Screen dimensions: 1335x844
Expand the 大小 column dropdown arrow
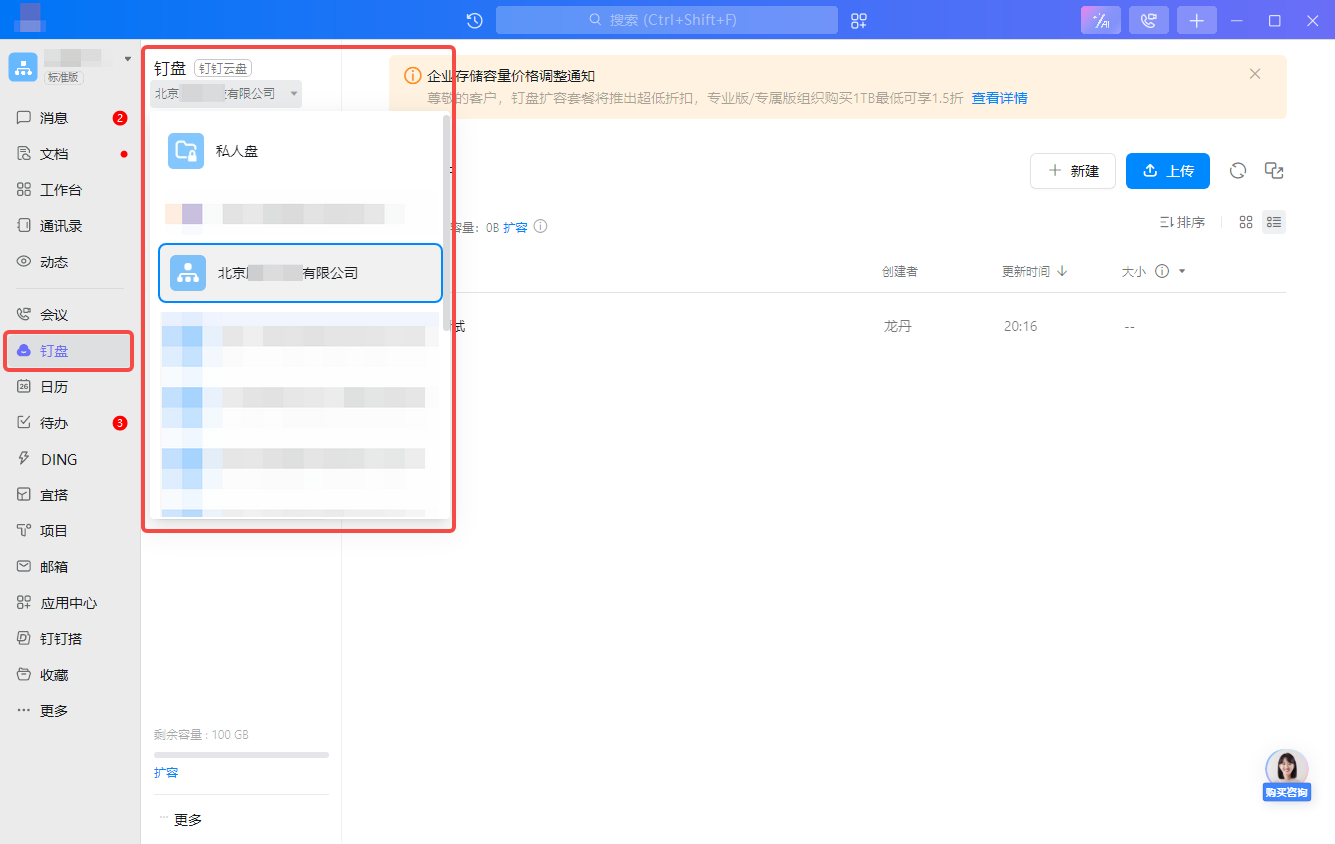pyautogui.click(x=1182, y=272)
